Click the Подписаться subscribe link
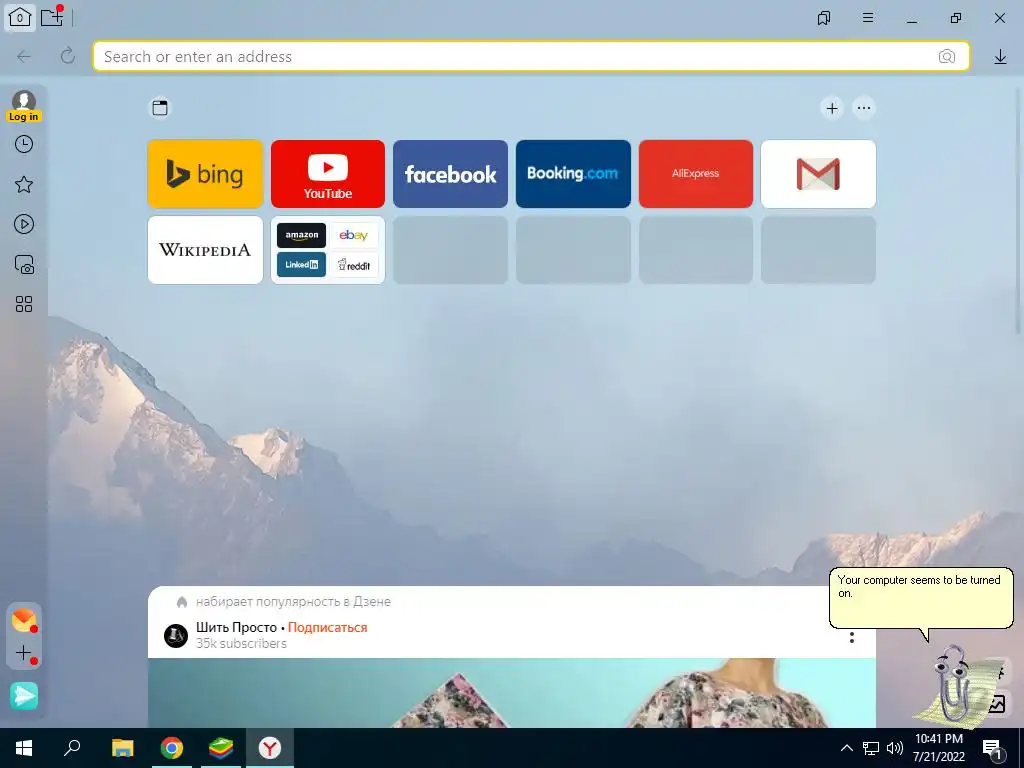The width and height of the screenshot is (1024, 768). (327, 628)
